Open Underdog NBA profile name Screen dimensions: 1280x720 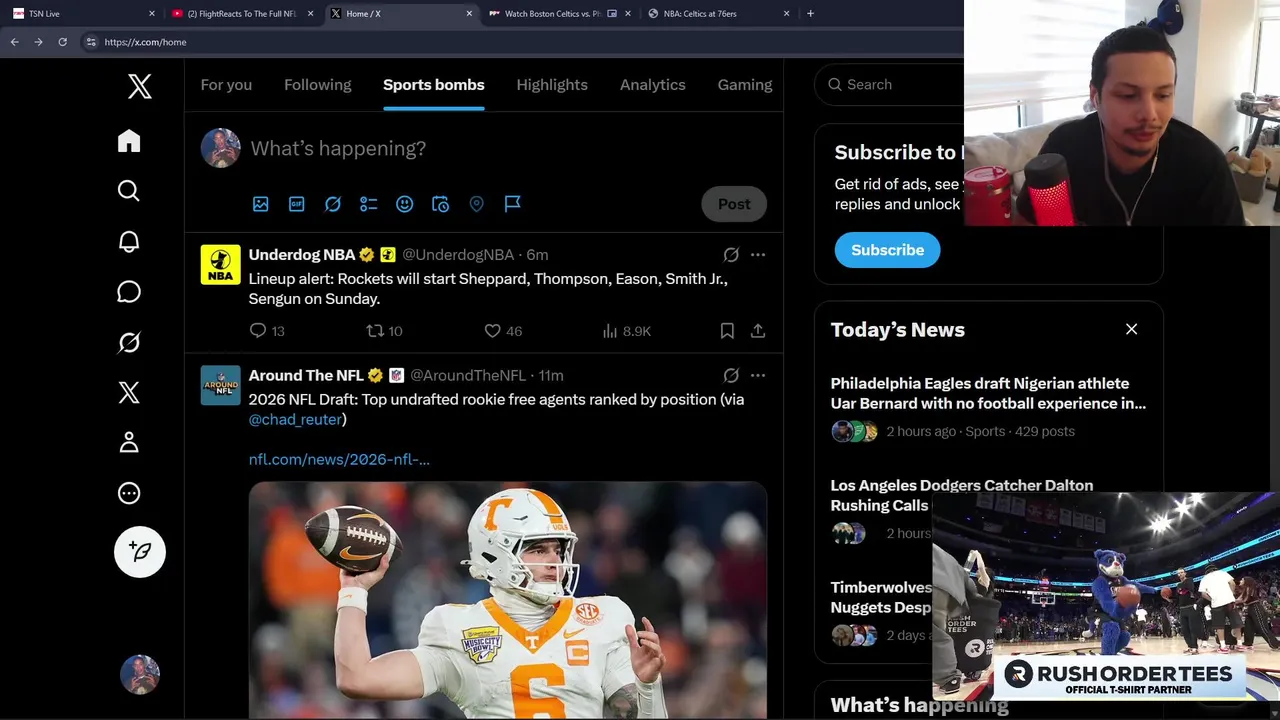302,255
